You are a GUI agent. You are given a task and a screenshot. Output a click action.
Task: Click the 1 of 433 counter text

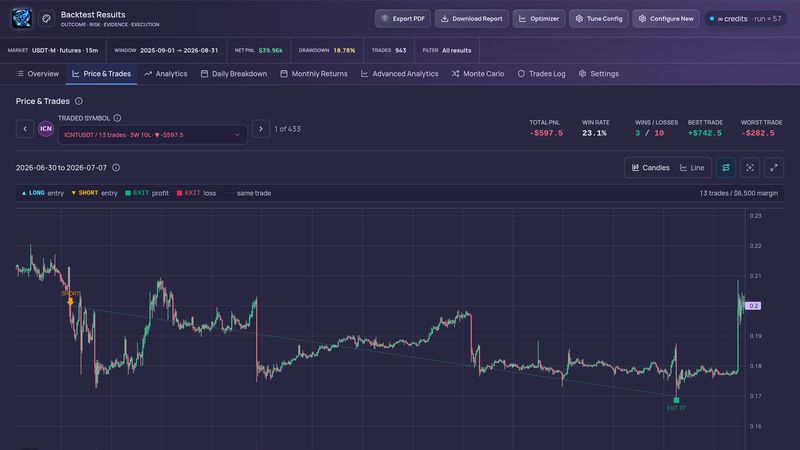[287, 129]
